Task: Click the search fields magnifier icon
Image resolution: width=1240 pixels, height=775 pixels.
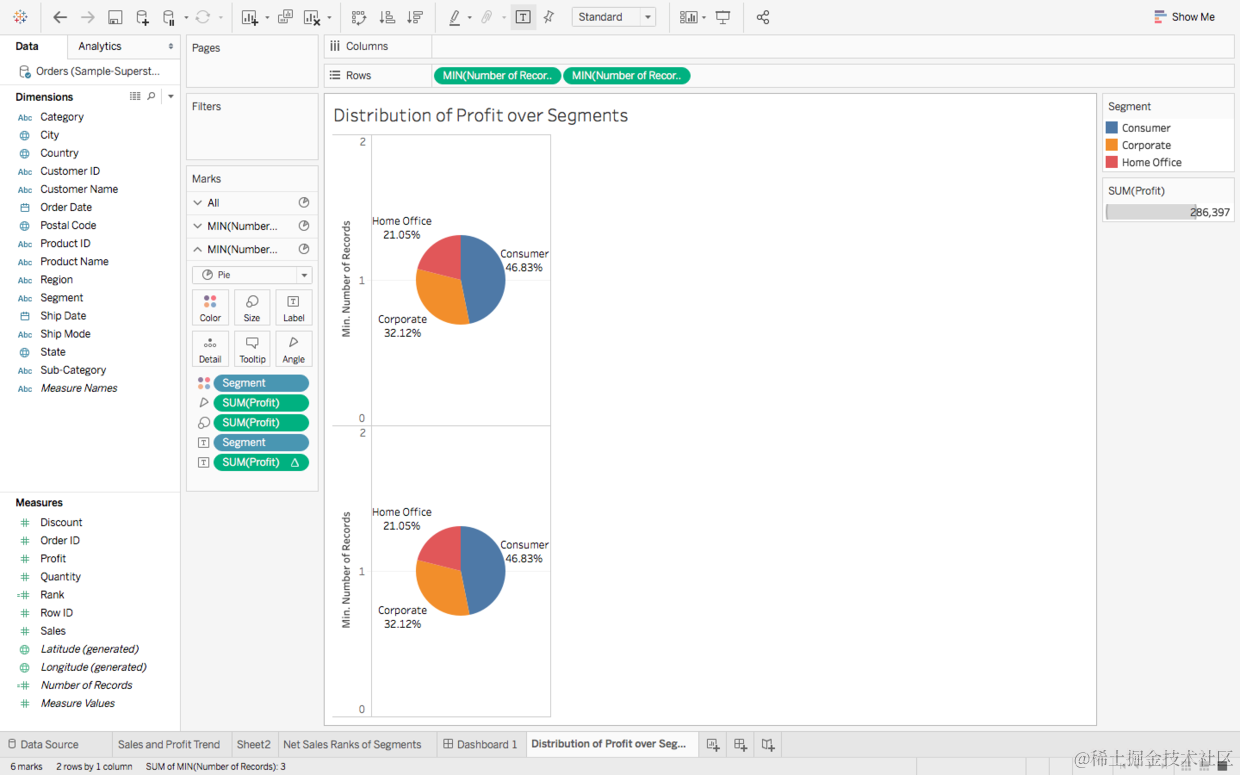Action: tap(152, 96)
